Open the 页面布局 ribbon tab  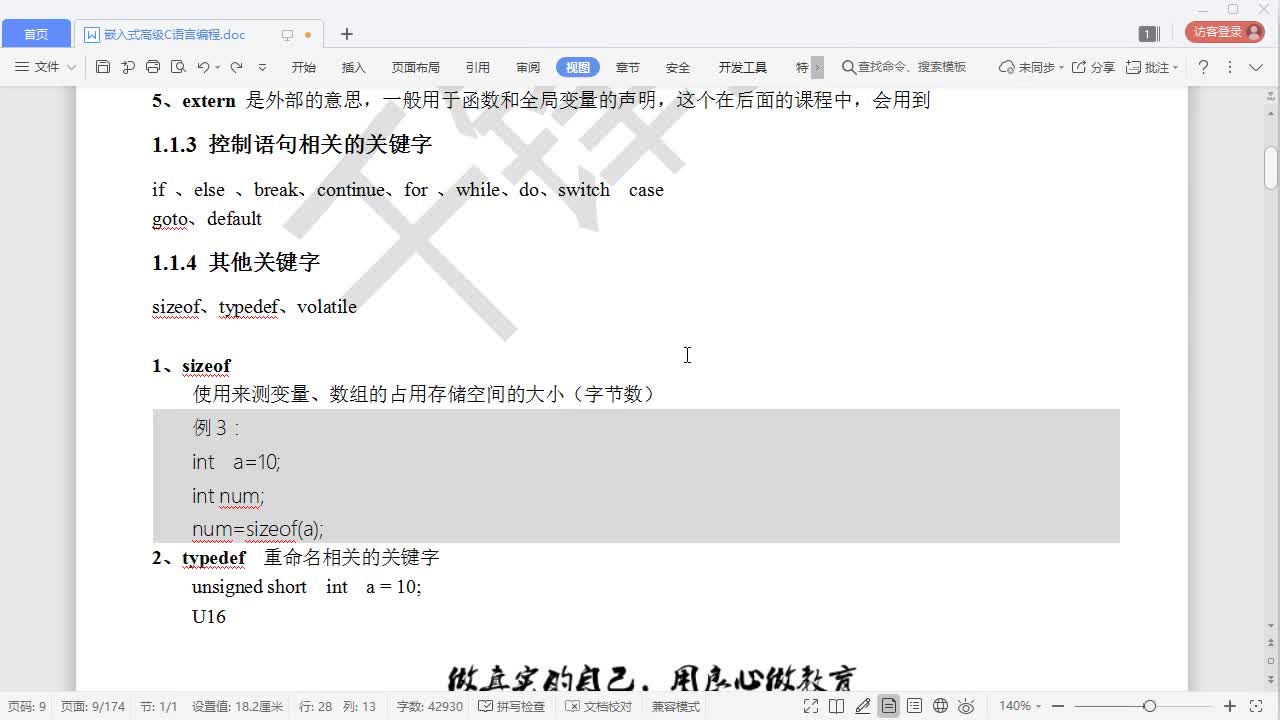[416, 67]
